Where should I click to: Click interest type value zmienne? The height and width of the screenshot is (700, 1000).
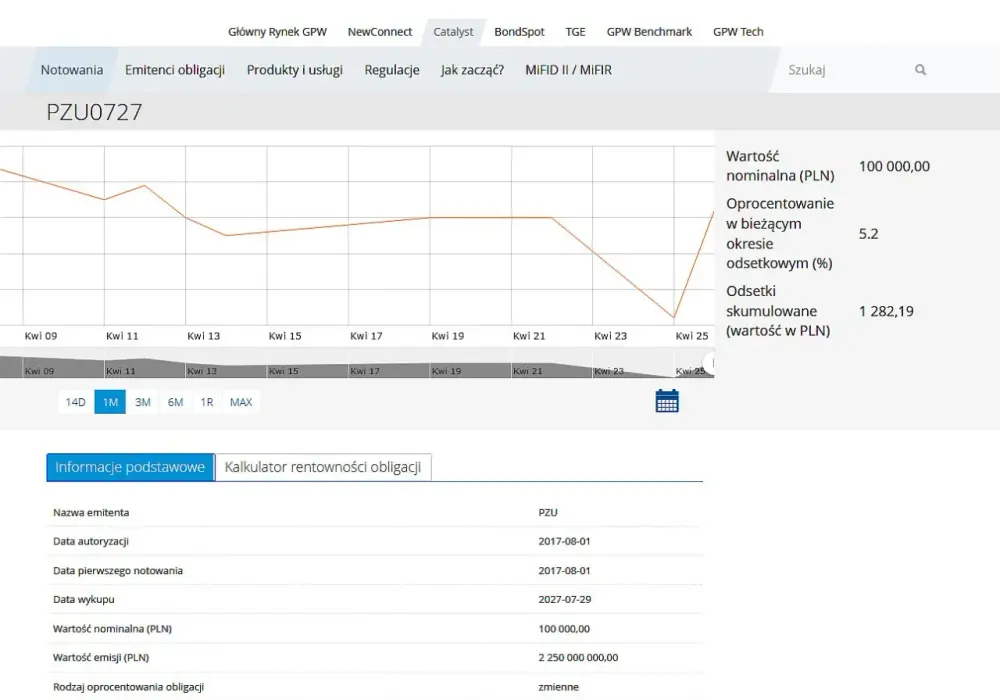[559, 687]
